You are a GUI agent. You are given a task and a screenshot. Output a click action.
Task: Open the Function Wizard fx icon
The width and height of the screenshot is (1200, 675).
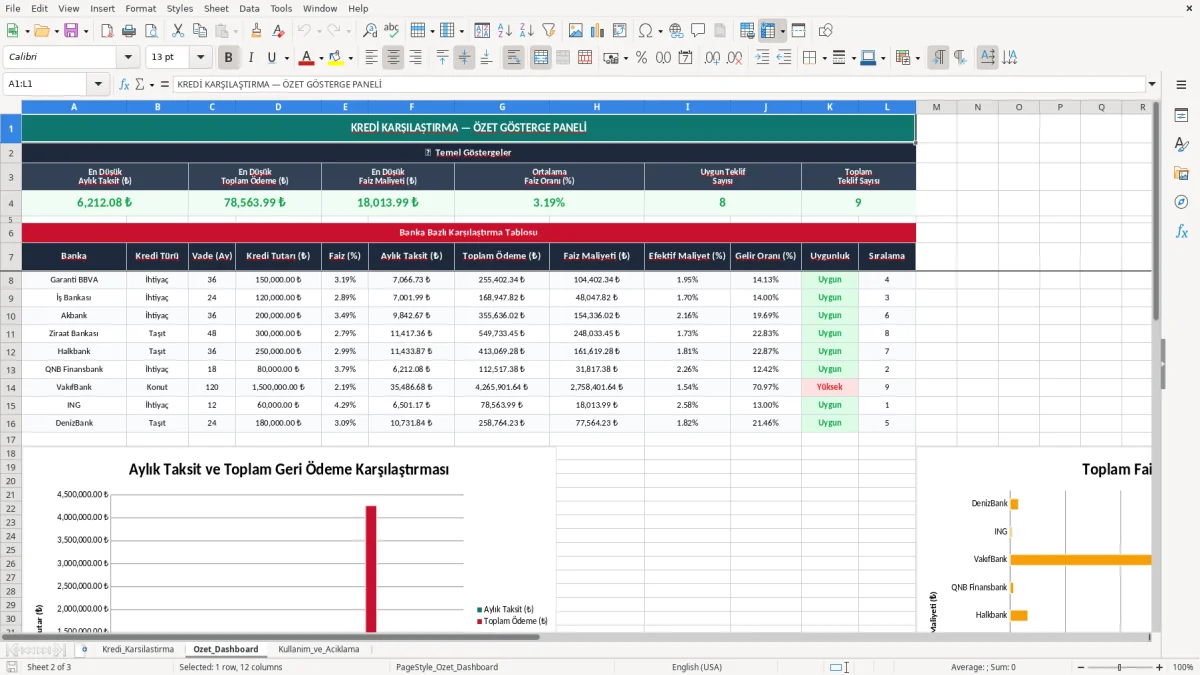125,84
